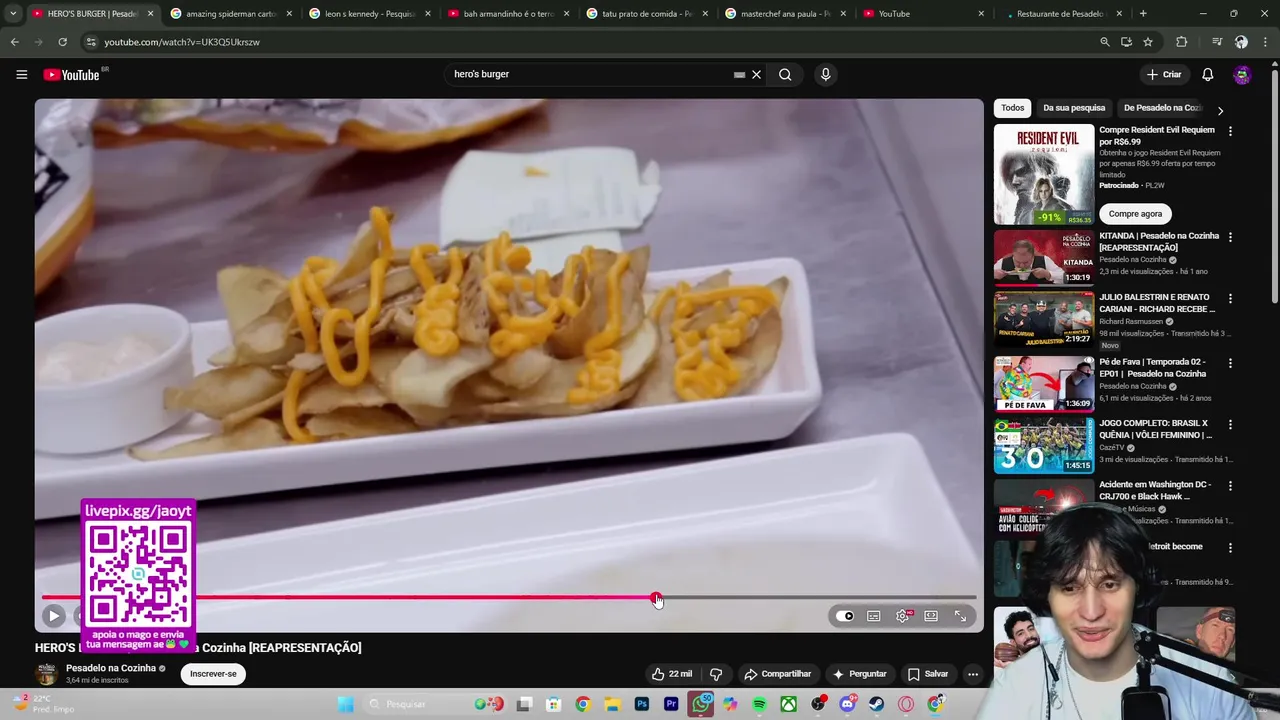Screen dimensions: 1280x720
Task: Open the Pé de Fava video thumbnail
Action: coord(1044,383)
